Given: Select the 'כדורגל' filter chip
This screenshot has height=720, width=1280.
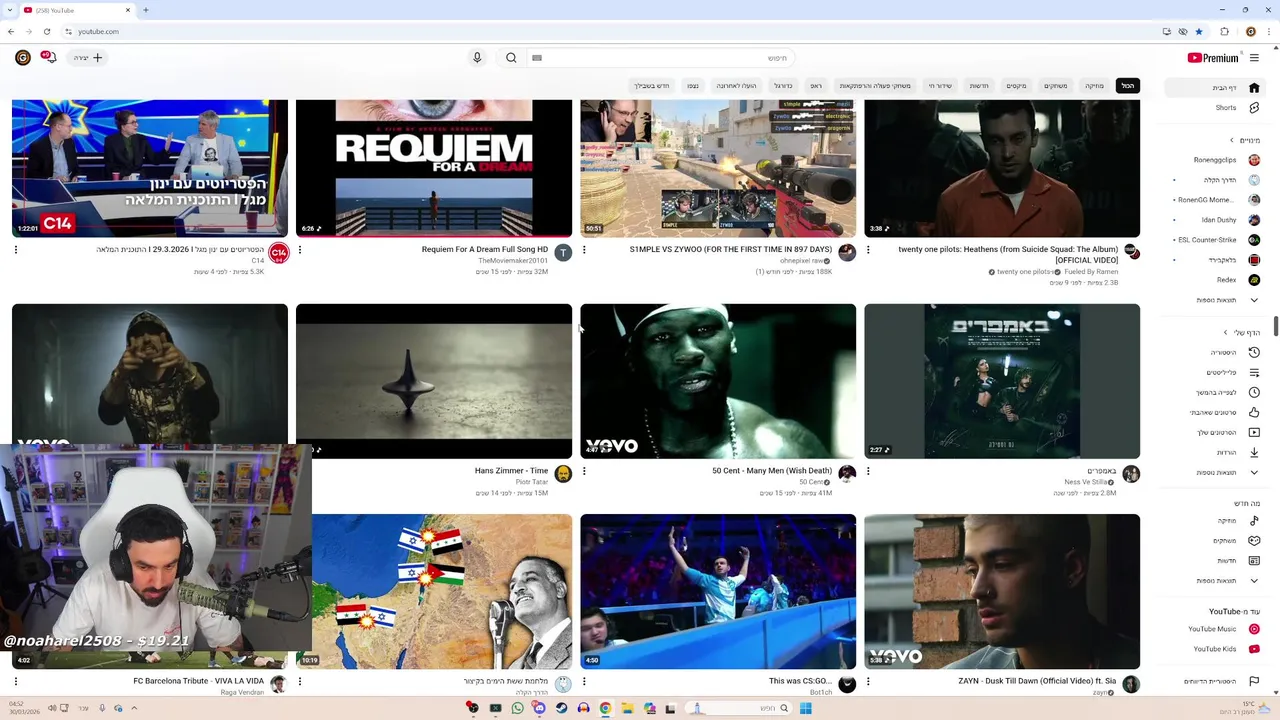Looking at the screenshot, I should click(783, 86).
